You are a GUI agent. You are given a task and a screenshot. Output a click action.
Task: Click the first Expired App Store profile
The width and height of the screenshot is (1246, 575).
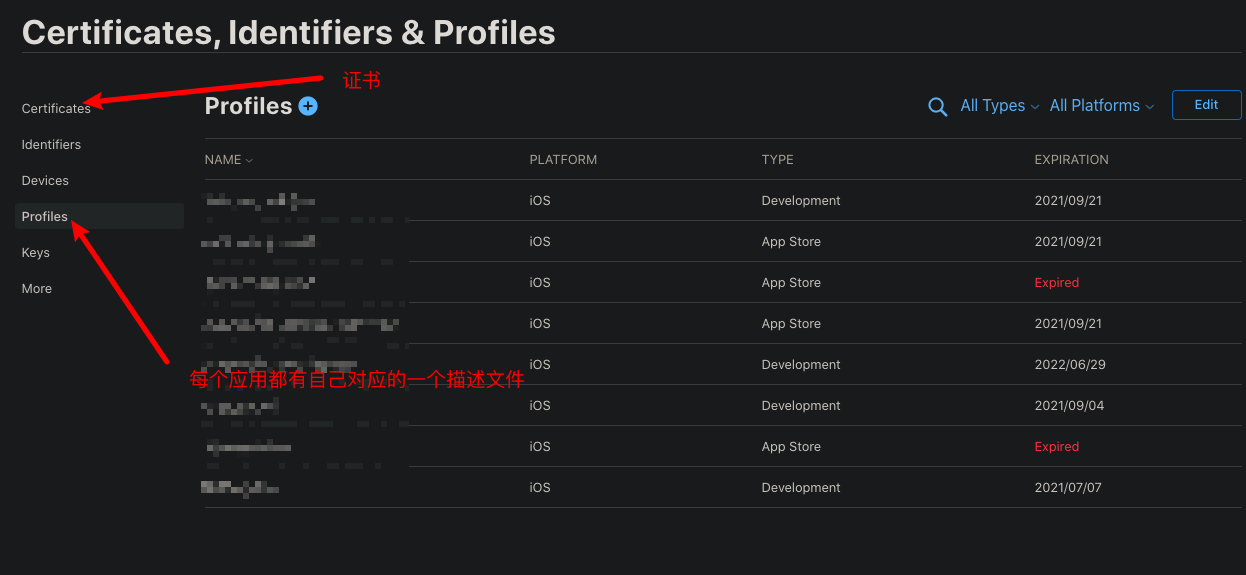point(723,282)
